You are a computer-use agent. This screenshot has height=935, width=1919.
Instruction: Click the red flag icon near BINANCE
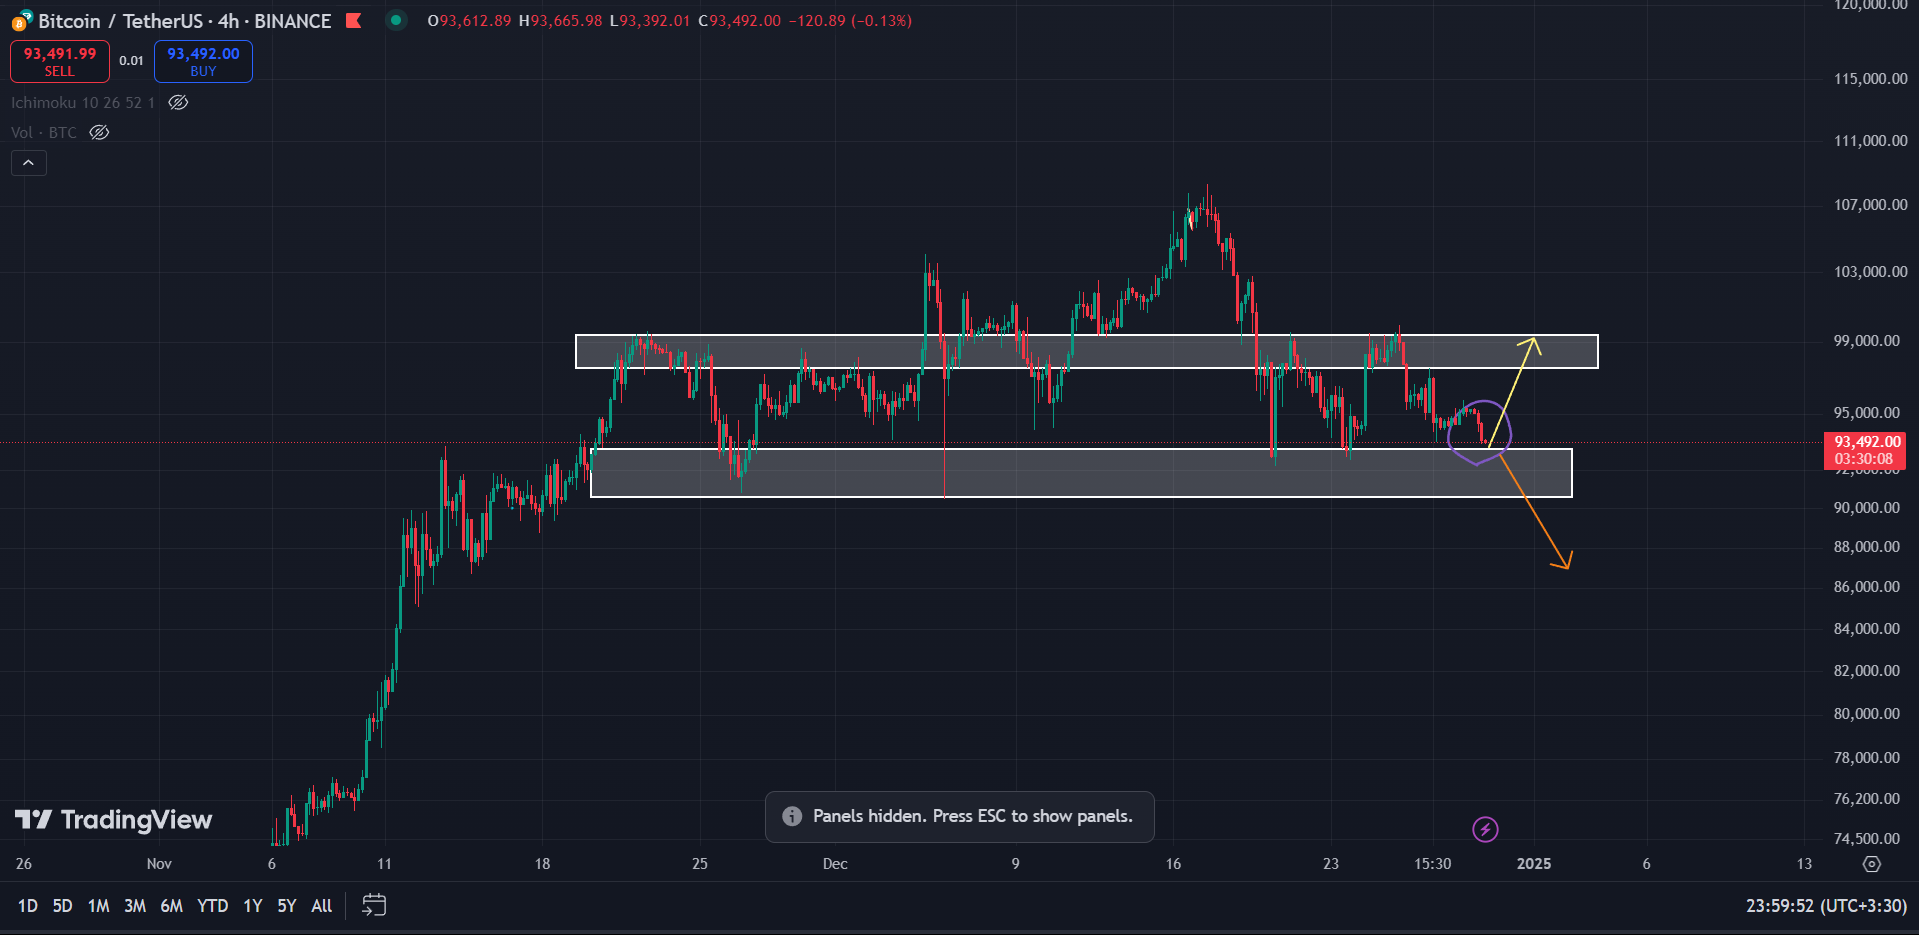(354, 20)
